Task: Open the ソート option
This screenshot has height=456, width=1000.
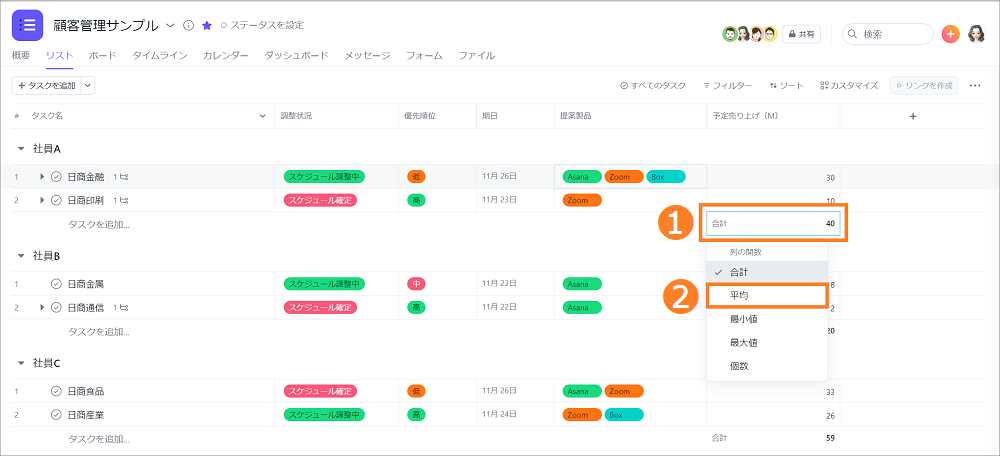Action: (x=786, y=85)
